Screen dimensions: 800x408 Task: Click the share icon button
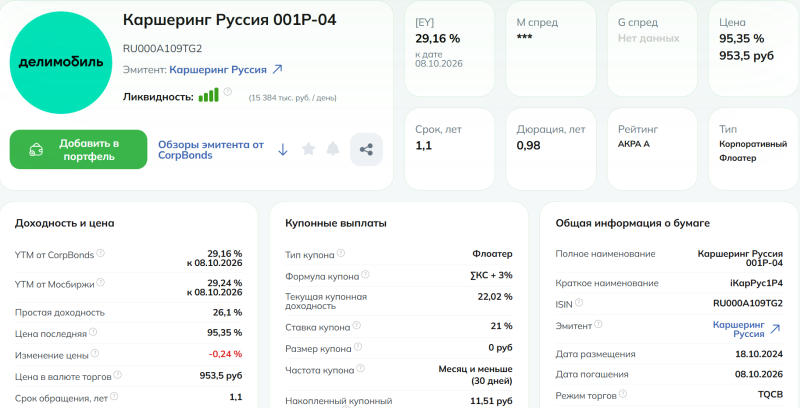(366, 149)
